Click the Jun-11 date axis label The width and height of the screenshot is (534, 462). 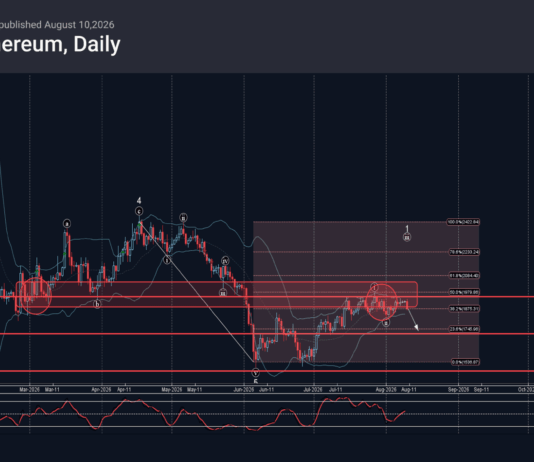coord(267,389)
